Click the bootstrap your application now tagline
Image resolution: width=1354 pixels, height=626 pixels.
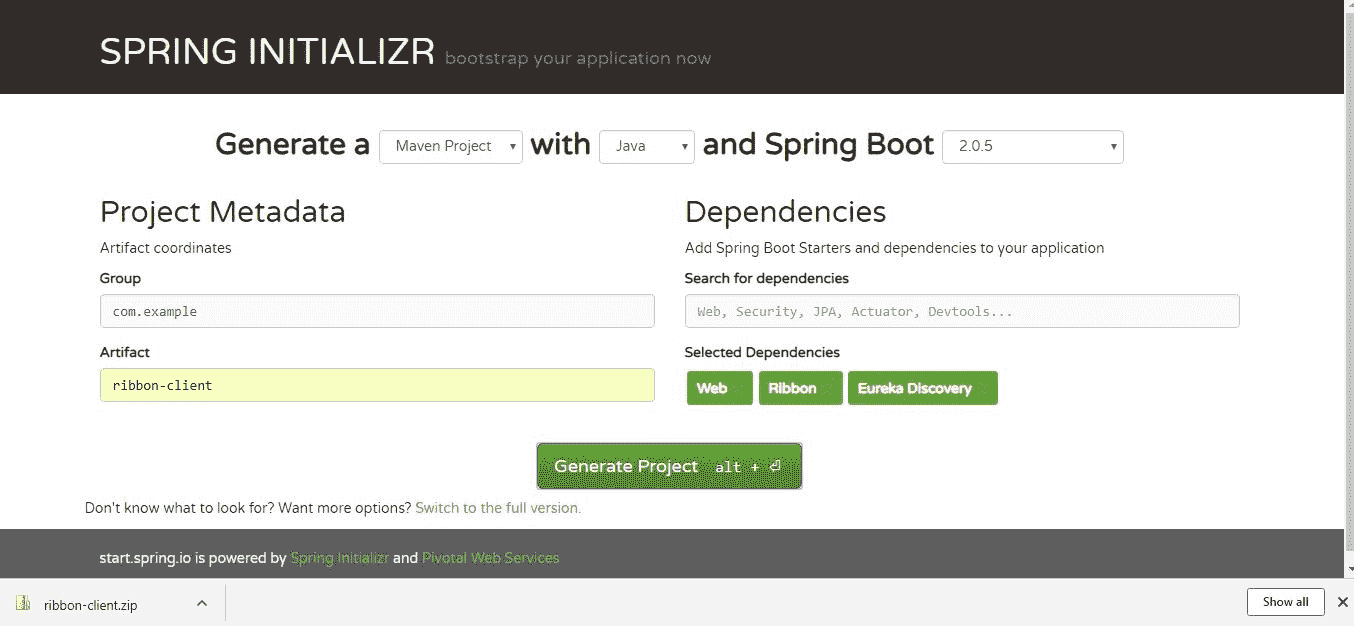tap(578, 59)
